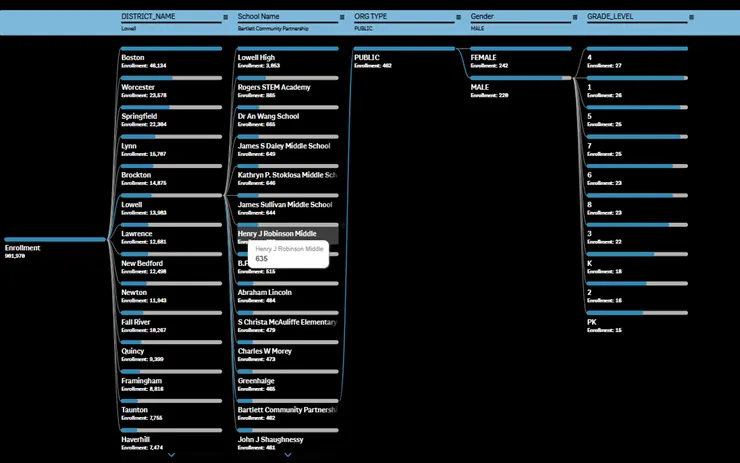Click the GRADE_LEVEL column menu icon
Image resolution: width=740 pixels, height=463 pixels.
pos(692,17)
